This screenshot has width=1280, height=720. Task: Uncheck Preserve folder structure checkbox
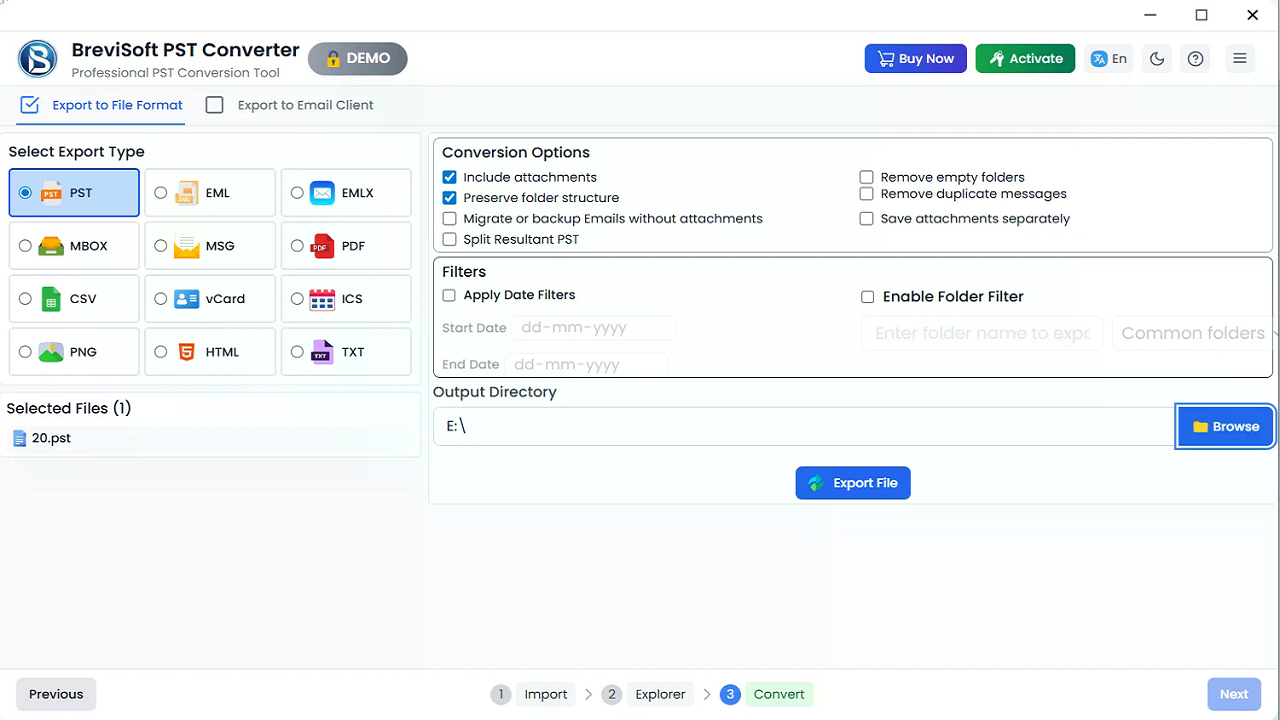click(x=449, y=198)
